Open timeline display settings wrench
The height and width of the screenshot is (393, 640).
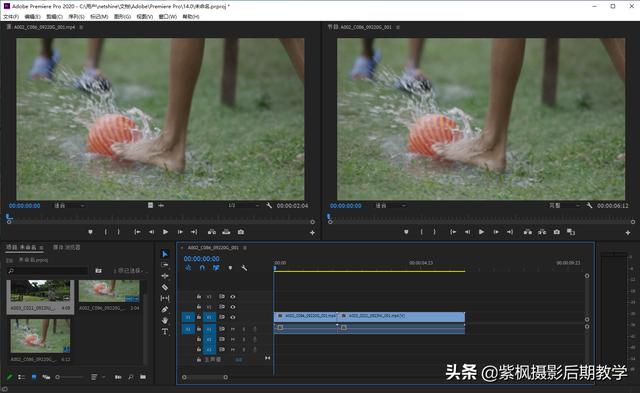(244, 268)
